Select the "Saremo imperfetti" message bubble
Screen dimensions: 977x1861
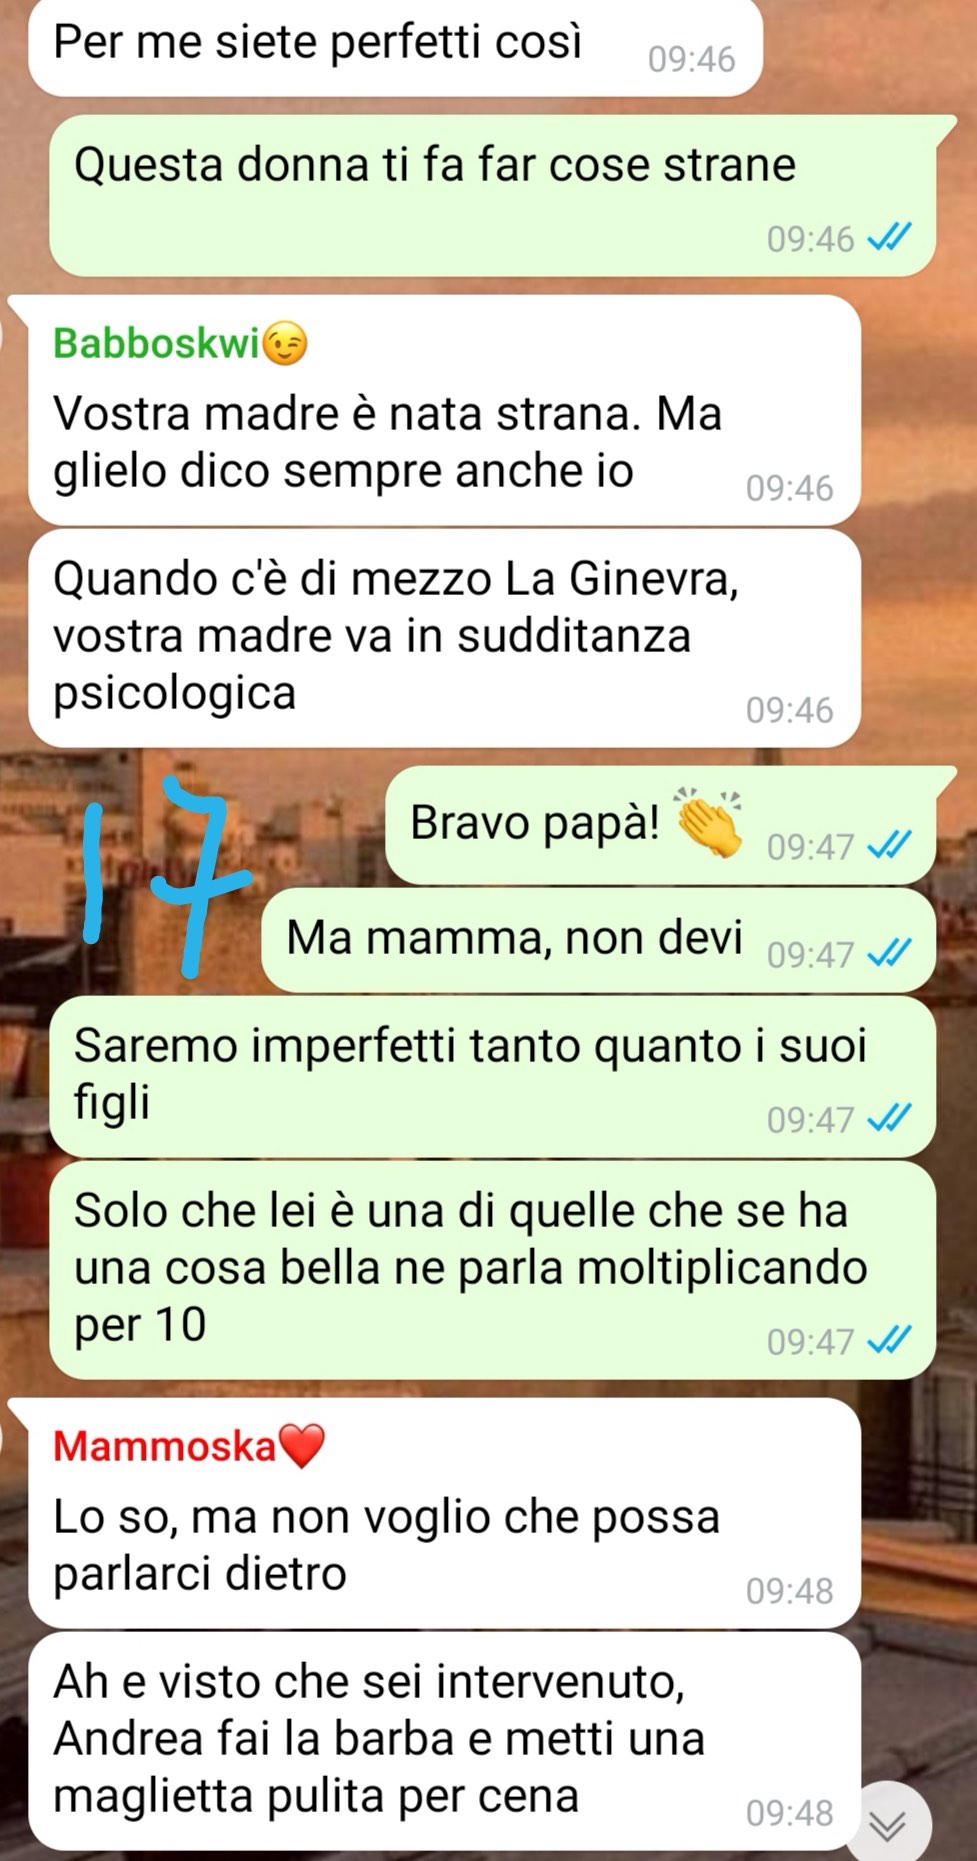(492, 1076)
